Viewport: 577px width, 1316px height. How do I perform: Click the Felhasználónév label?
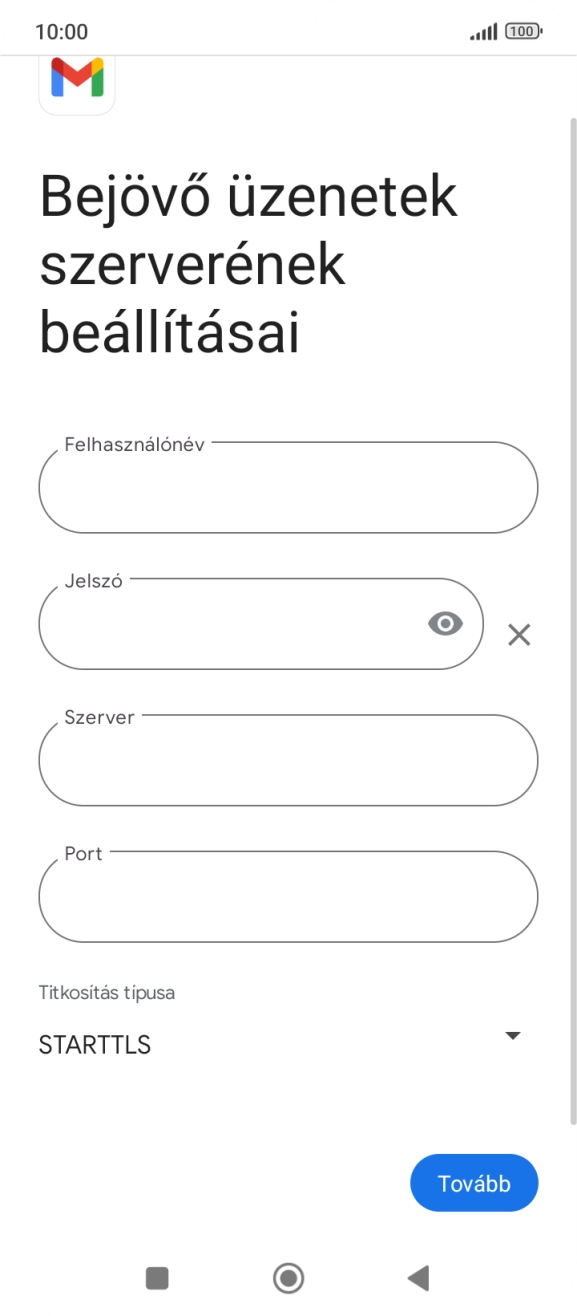pyautogui.click(x=135, y=445)
